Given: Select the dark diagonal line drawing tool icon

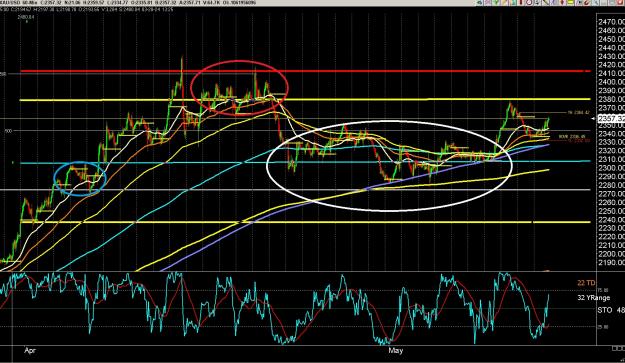Looking at the screenshot, I should [x=545, y=2].
